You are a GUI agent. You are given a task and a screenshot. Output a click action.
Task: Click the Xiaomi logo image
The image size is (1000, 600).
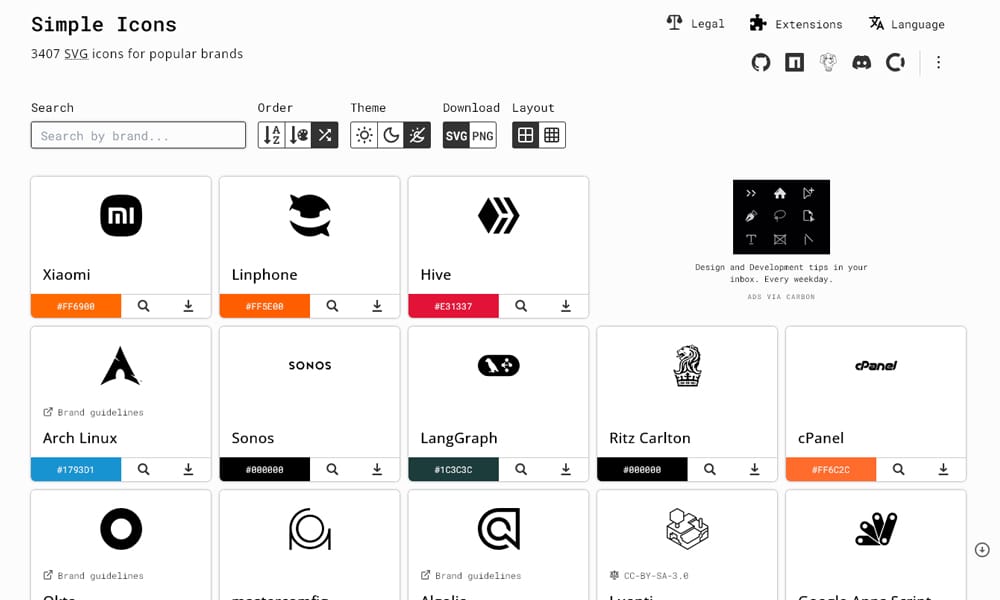(121, 216)
